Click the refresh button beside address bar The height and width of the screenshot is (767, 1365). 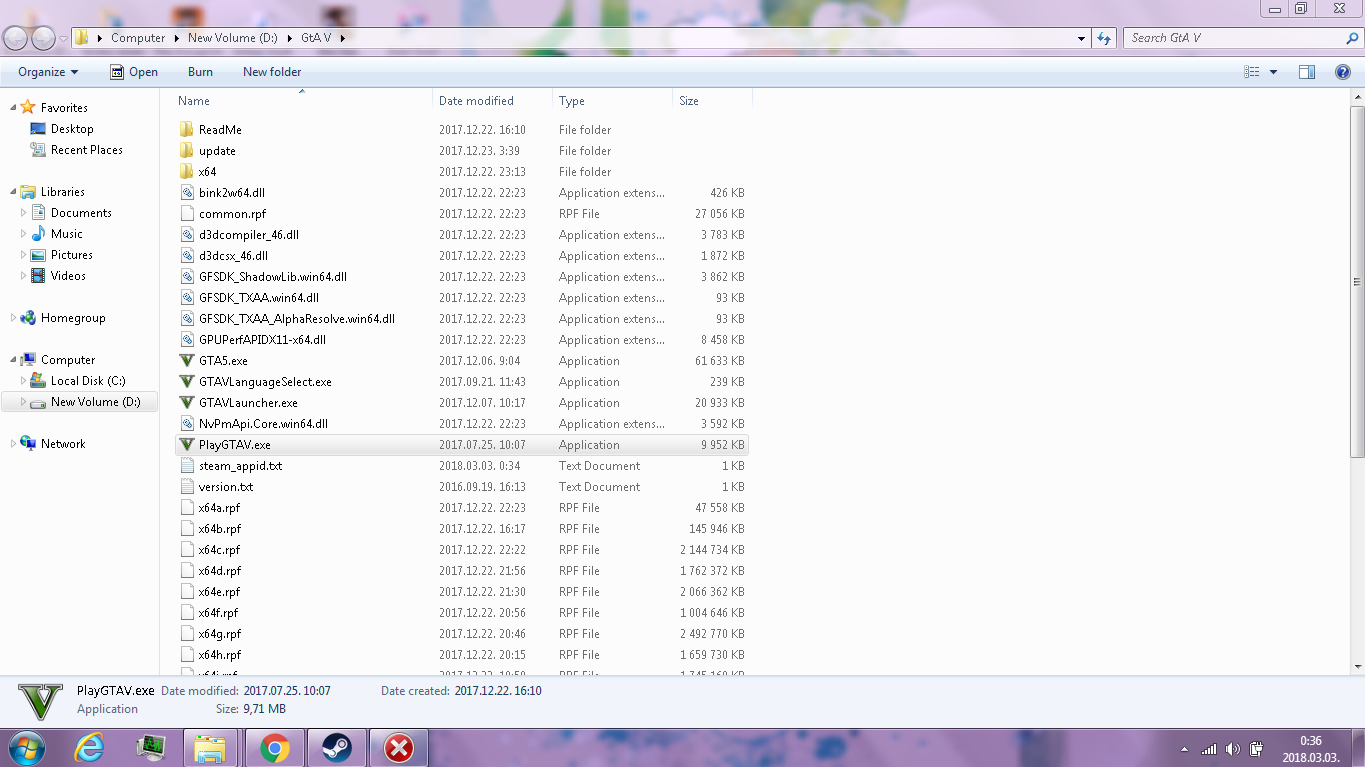point(1104,38)
